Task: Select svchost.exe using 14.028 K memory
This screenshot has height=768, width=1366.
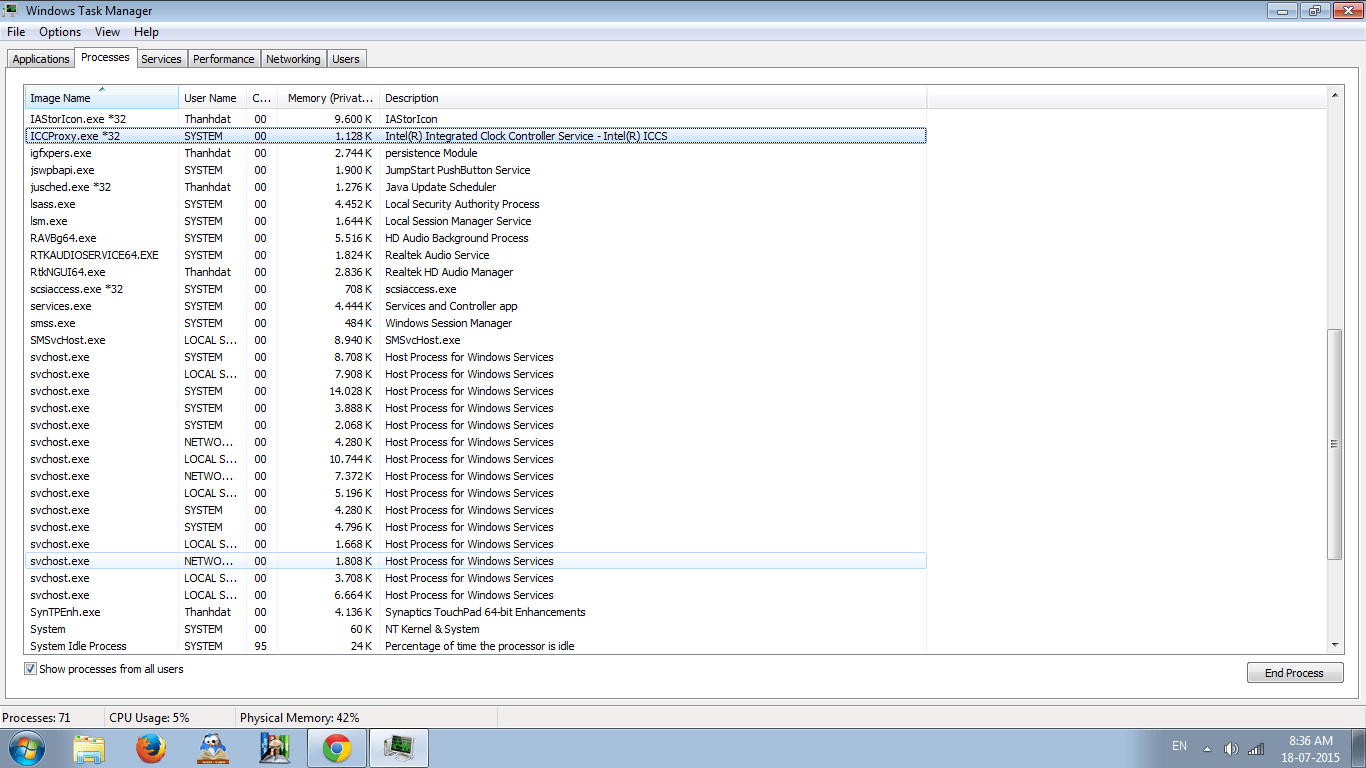Action: click(476, 391)
